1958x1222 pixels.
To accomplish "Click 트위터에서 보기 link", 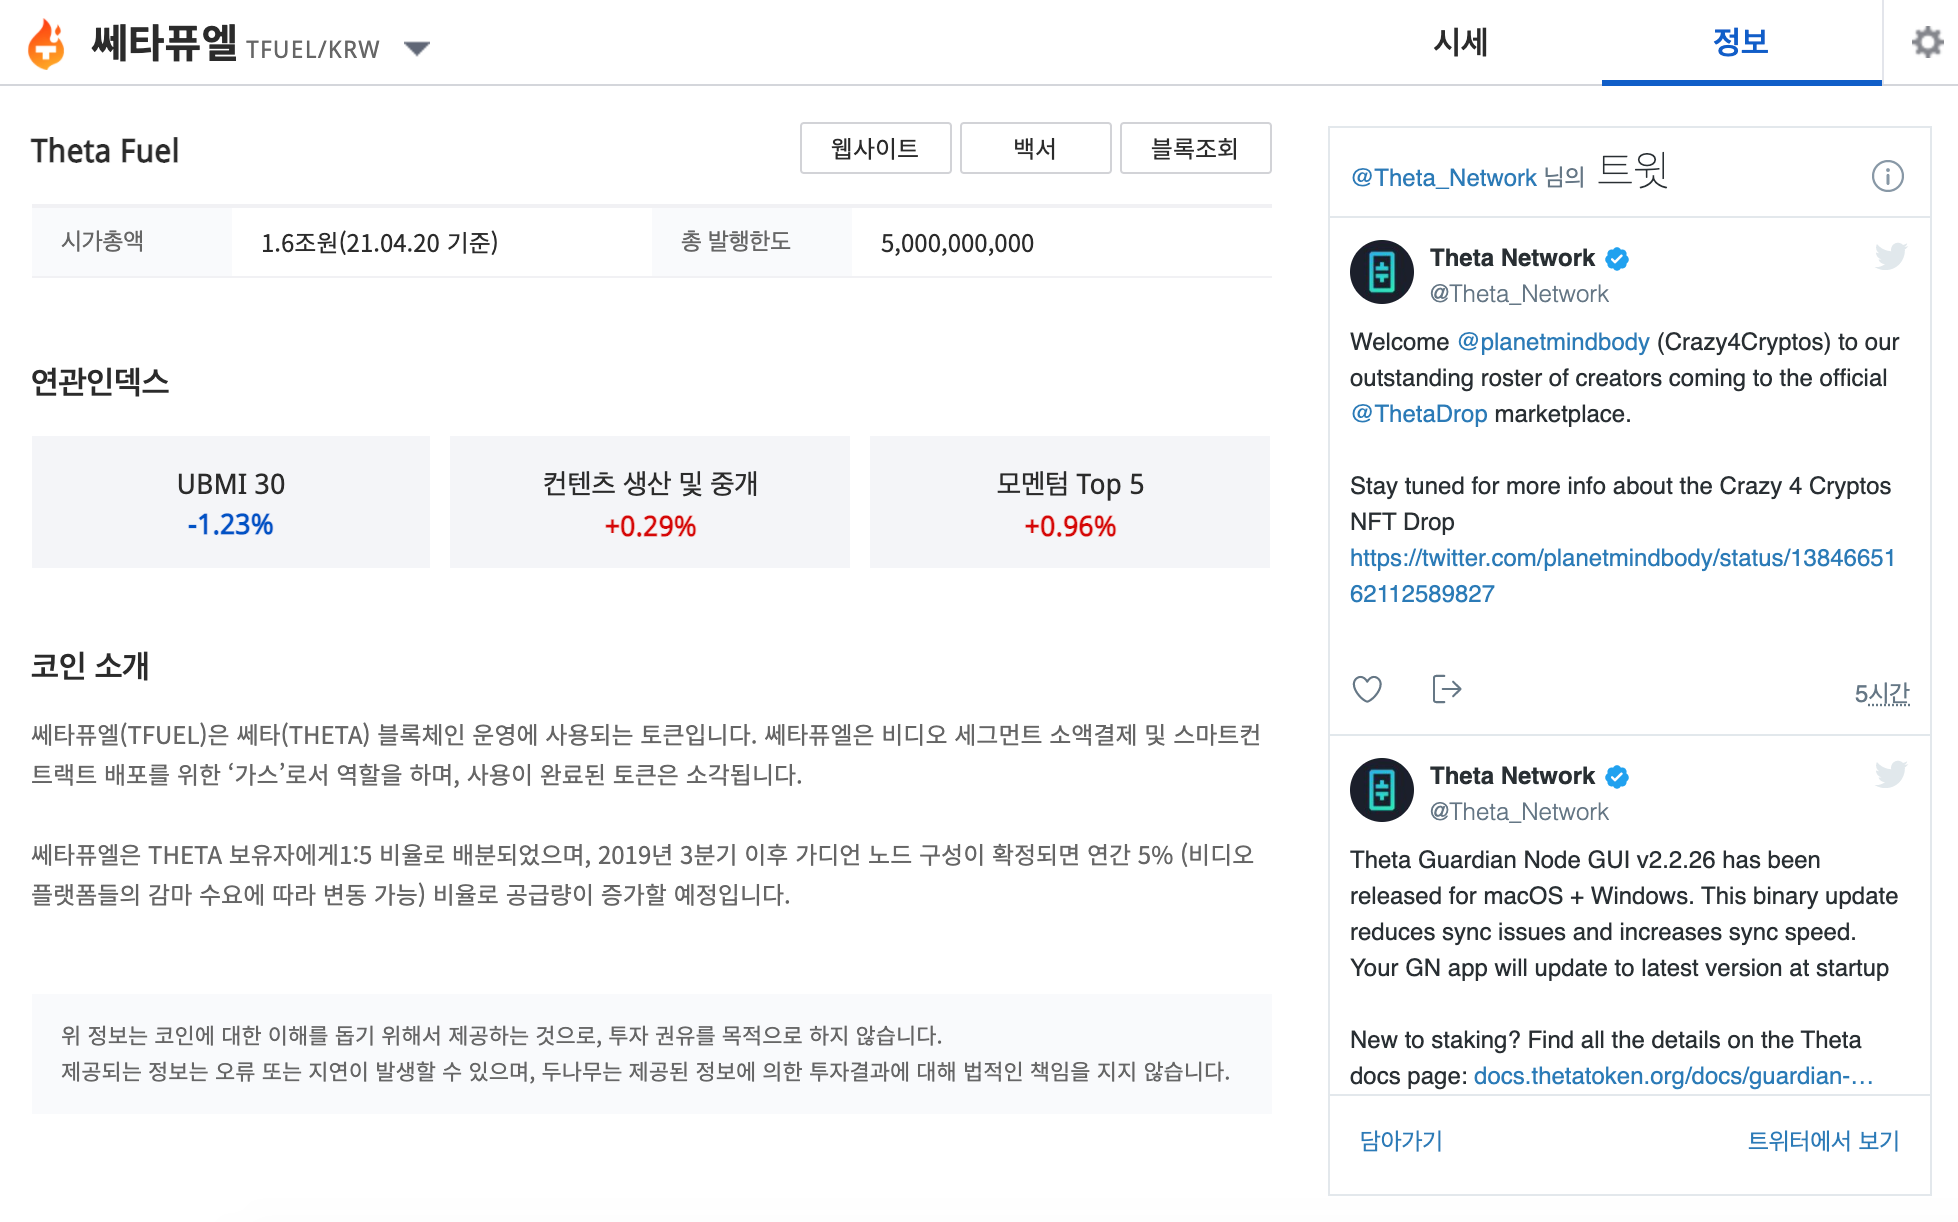I will (x=1823, y=1141).
